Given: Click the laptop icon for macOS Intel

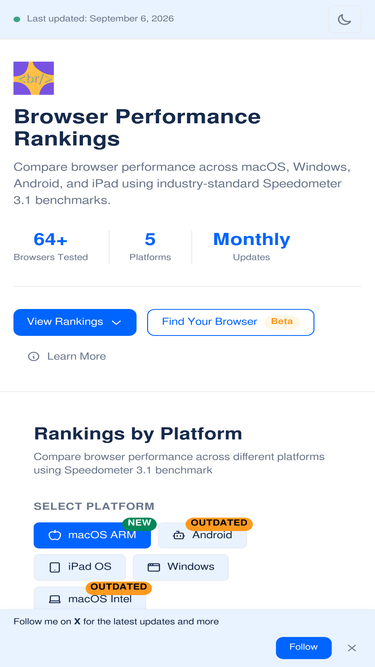Looking at the screenshot, I should 54,600.
